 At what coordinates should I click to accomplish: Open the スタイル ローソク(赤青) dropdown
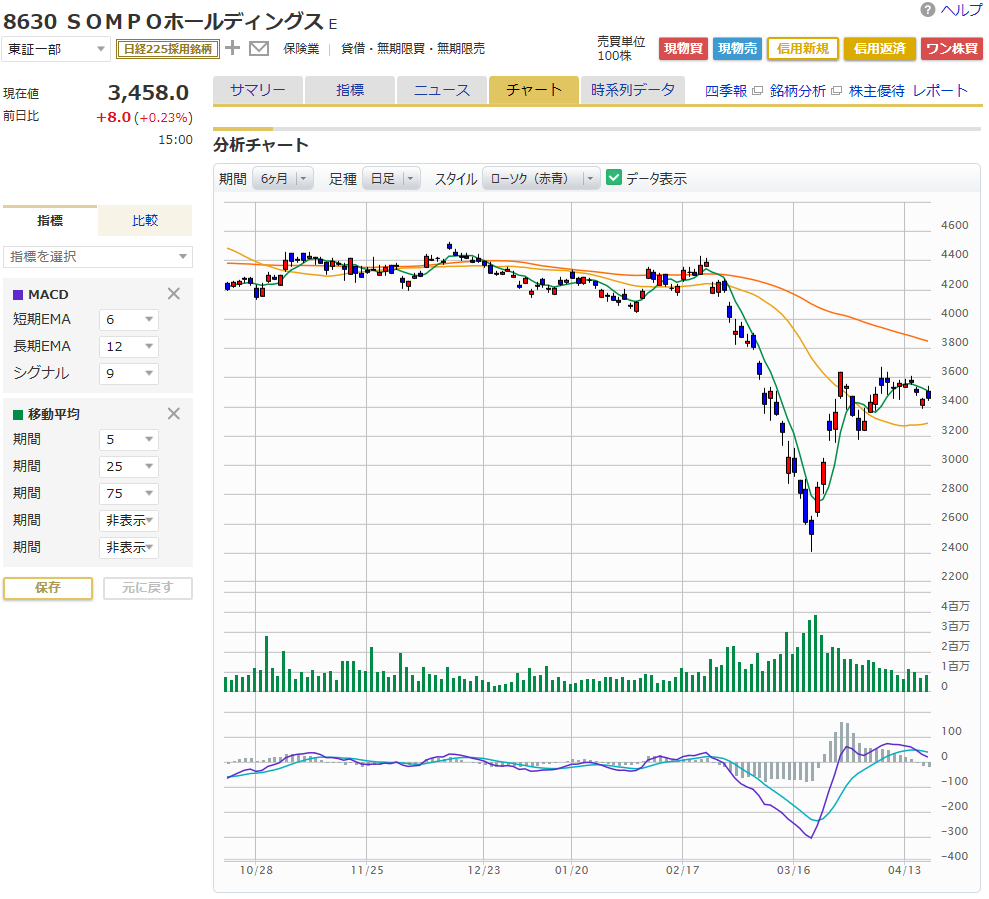(x=541, y=179)
